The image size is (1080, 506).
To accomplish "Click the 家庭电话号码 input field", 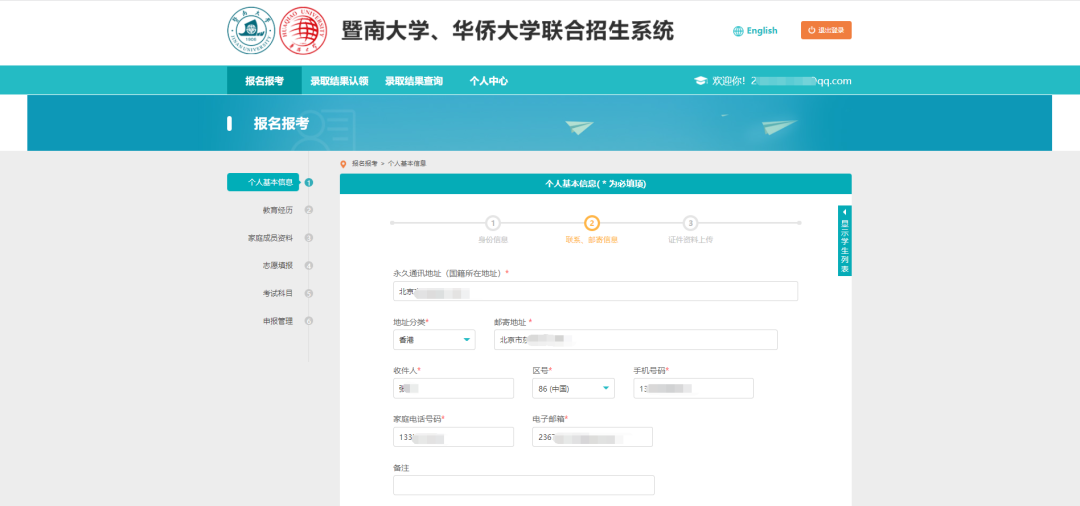I will (453, 437).
